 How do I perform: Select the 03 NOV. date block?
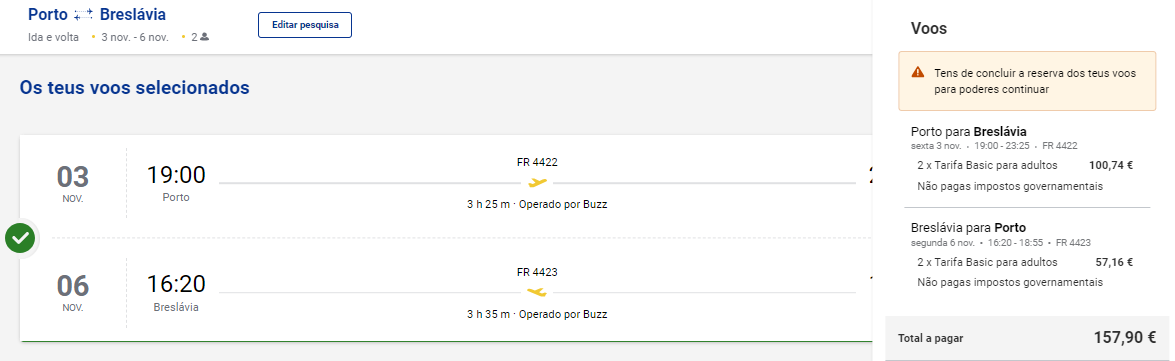tap(73, 183)
